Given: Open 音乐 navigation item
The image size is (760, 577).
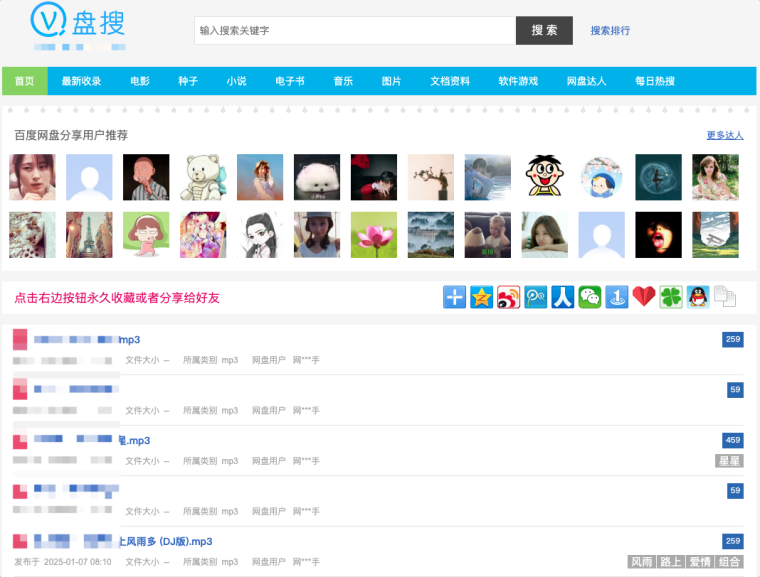Looking at the screenshot, I should (343, 81).
